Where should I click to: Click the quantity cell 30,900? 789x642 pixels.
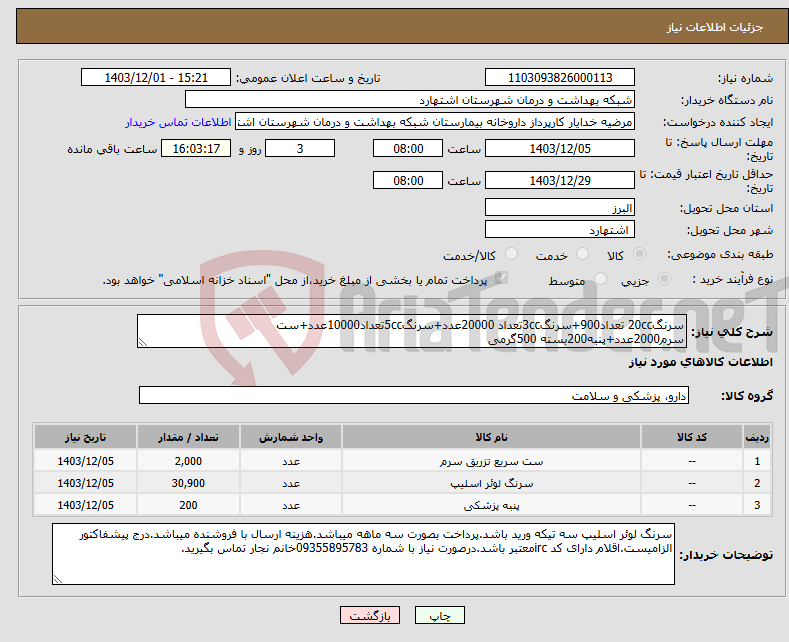[x=188, y=483]
